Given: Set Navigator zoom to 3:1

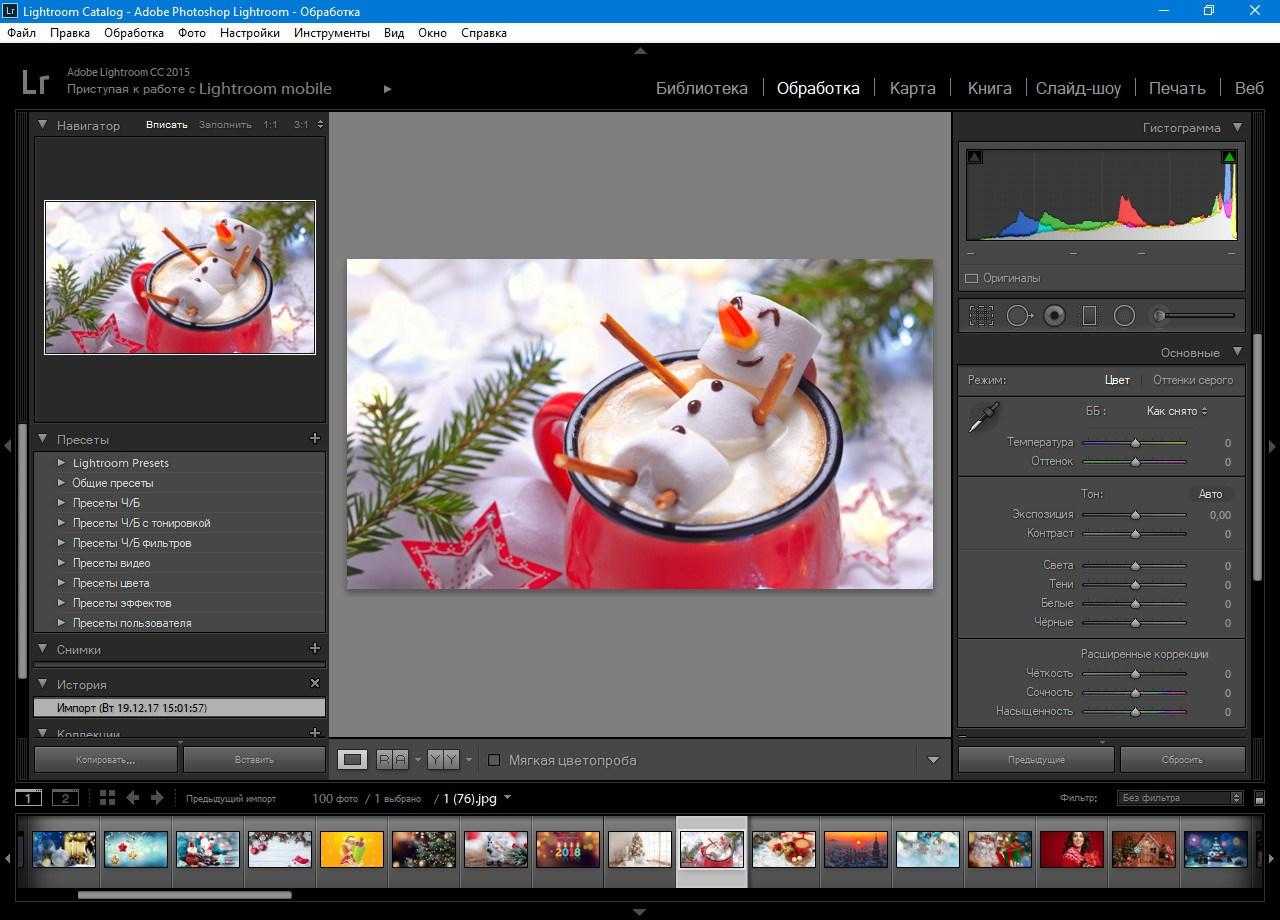Looking at the screenshot, I should pos(301,125).
